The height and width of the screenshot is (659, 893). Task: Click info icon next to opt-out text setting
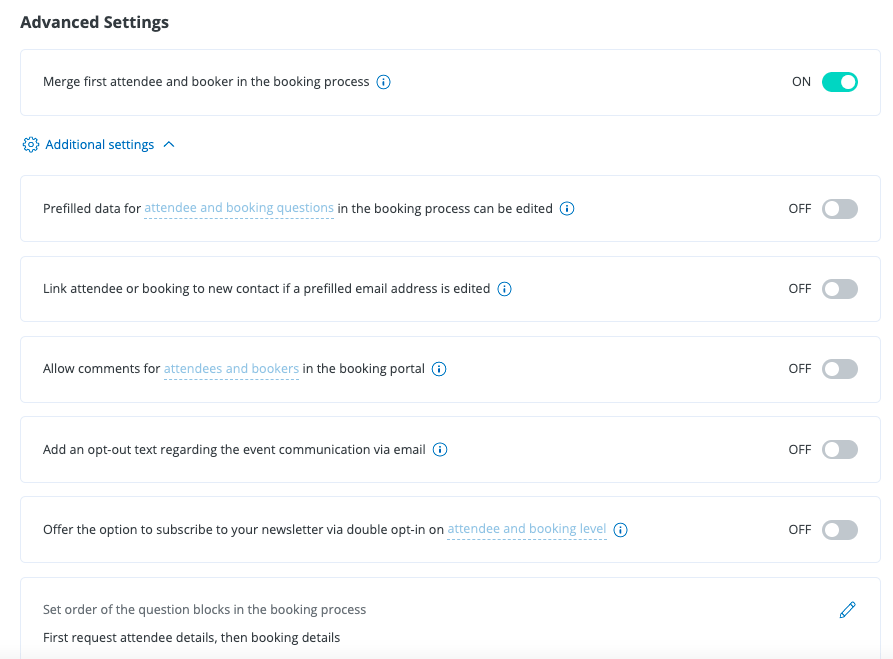[440, 450]
